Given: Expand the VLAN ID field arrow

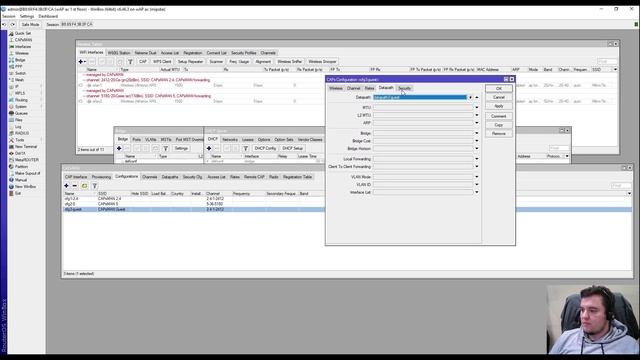Looking at the screenshot, I should [477, 185].
